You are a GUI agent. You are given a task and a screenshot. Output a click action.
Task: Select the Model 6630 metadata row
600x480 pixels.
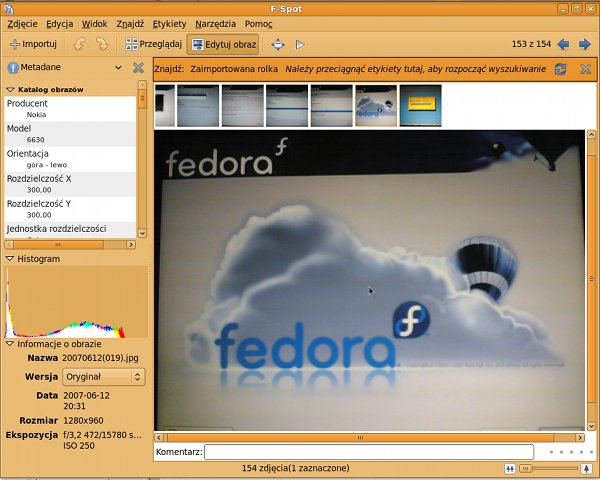coord(70,134)
